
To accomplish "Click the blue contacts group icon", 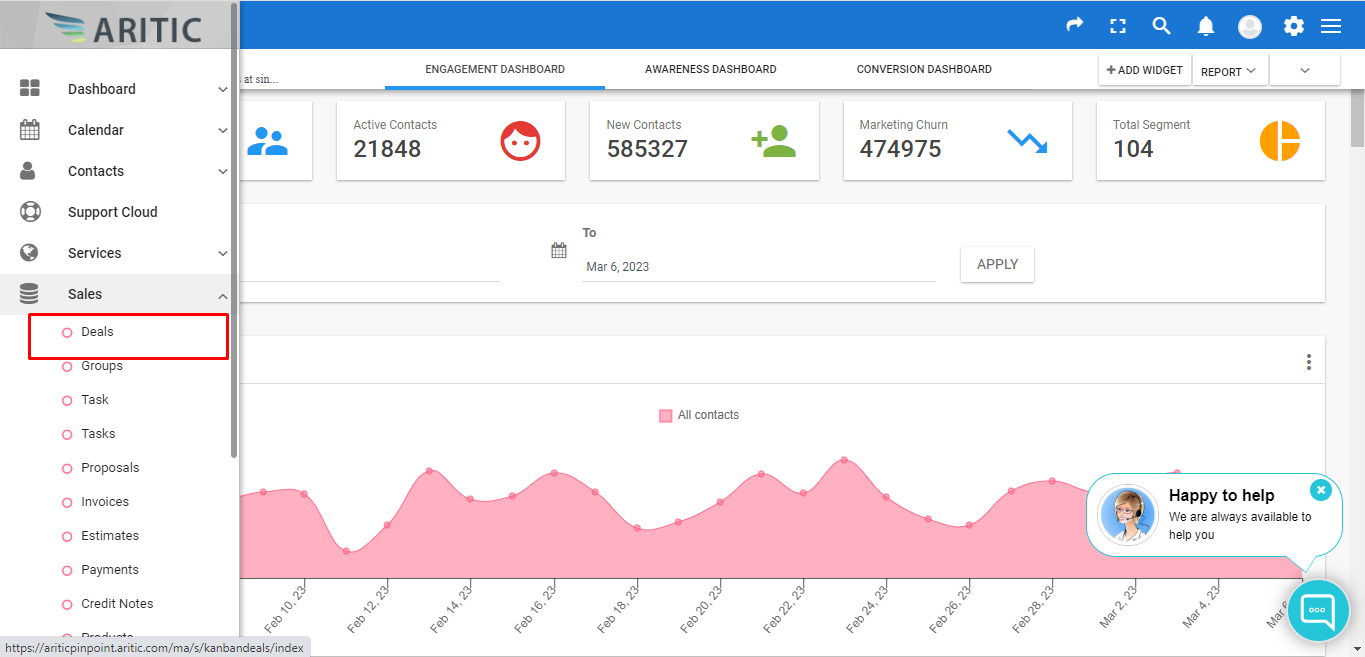I will pyautogui.click(x=267, y=141).
